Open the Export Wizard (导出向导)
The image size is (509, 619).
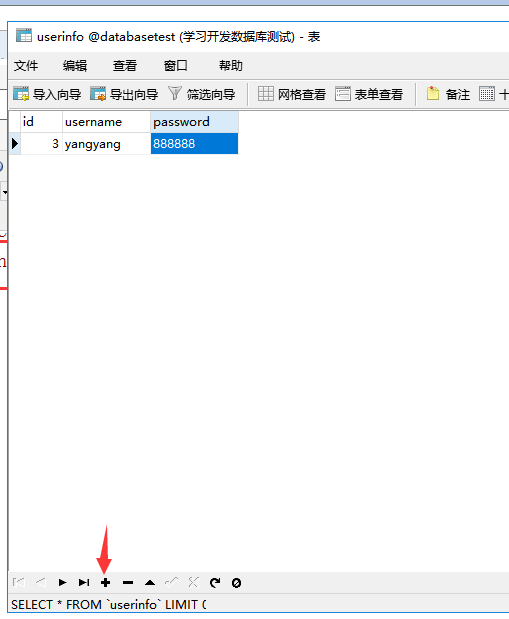pos(124,94)
